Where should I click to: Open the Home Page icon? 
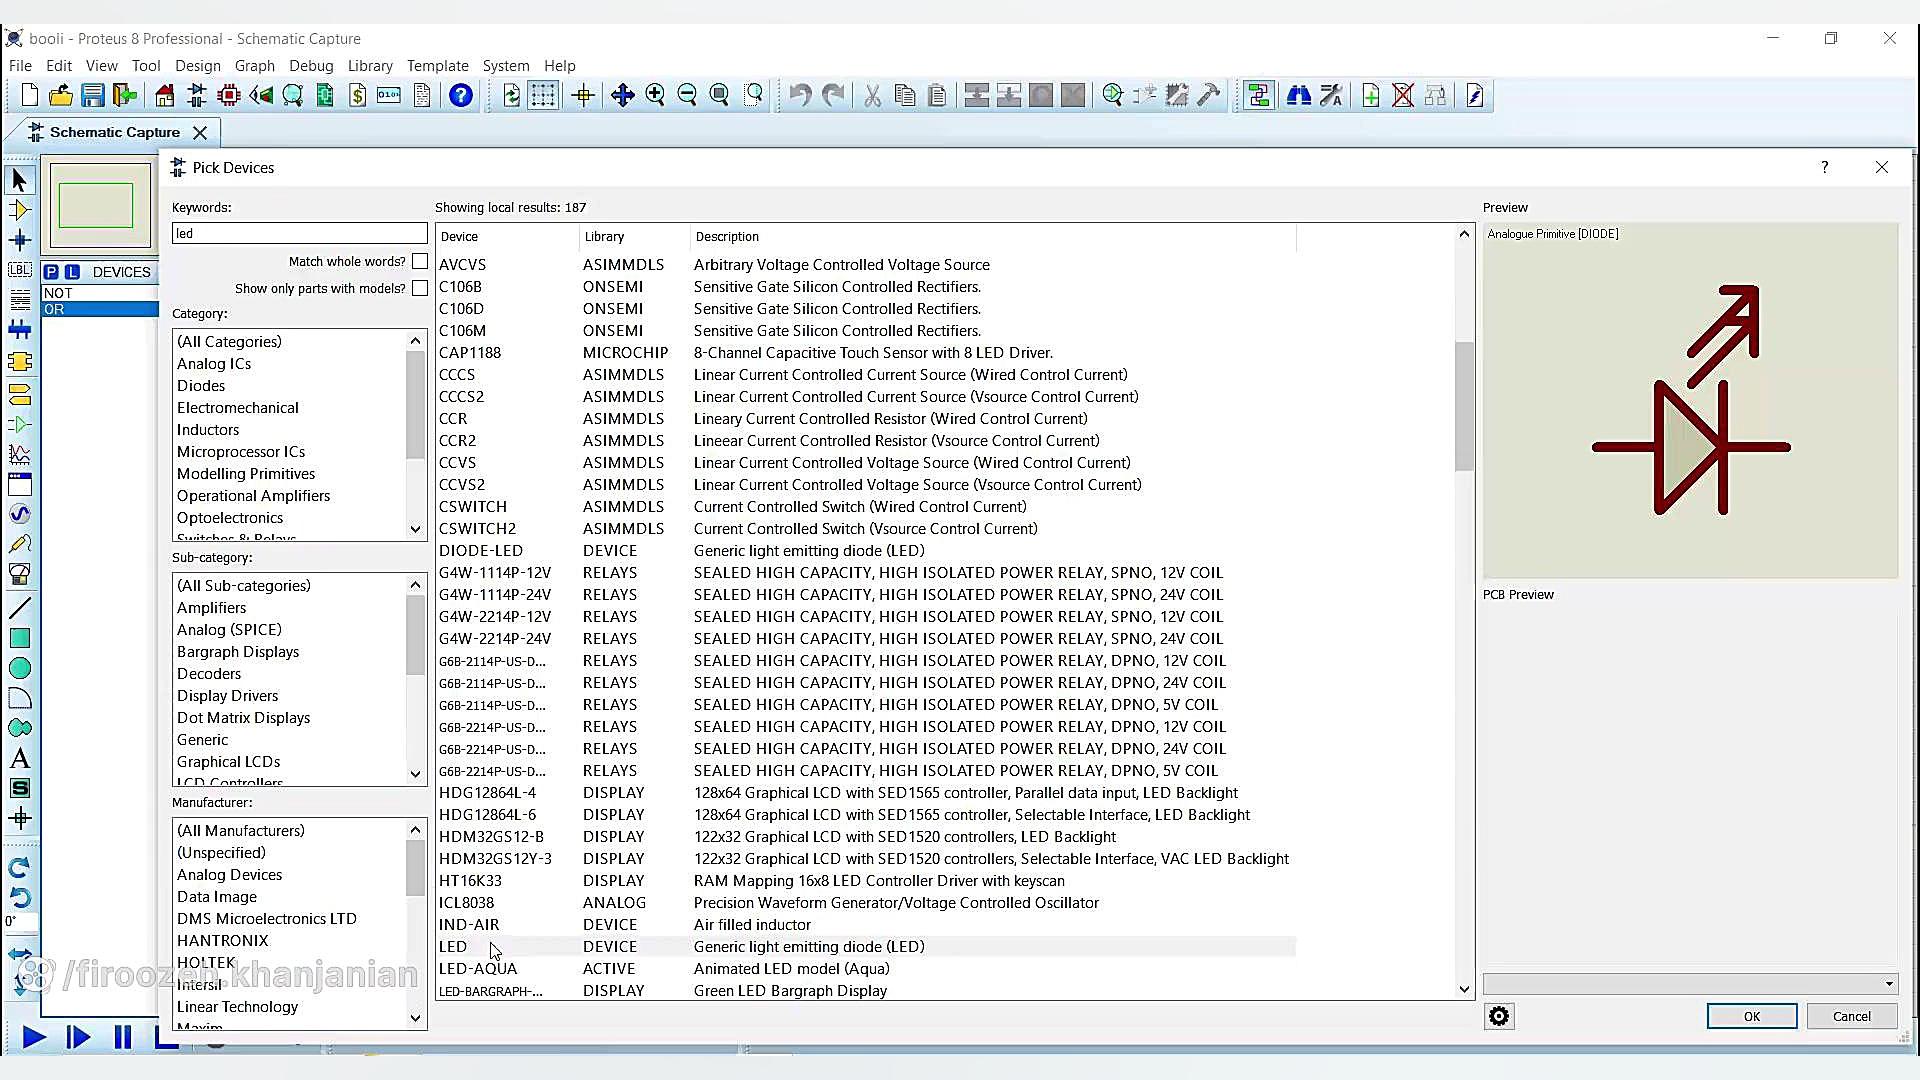click(x=165, y=95)
